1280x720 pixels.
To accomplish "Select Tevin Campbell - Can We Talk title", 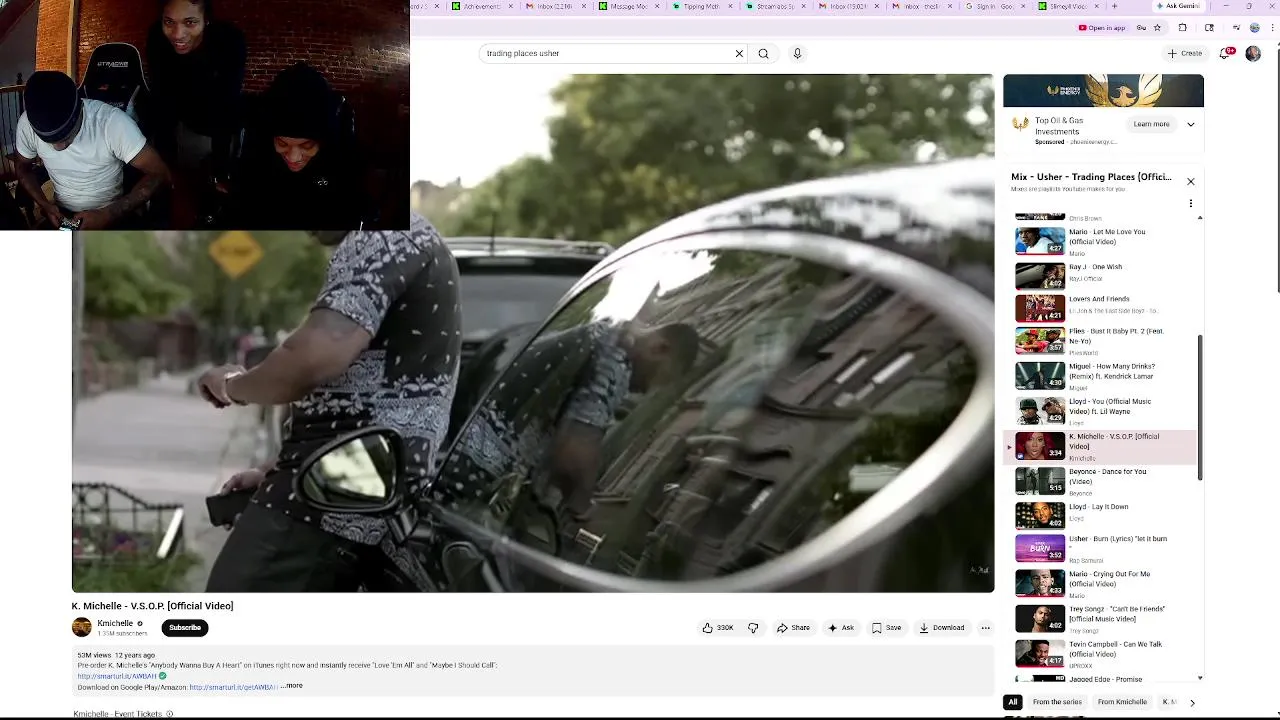I will [x=1115, y=649].
